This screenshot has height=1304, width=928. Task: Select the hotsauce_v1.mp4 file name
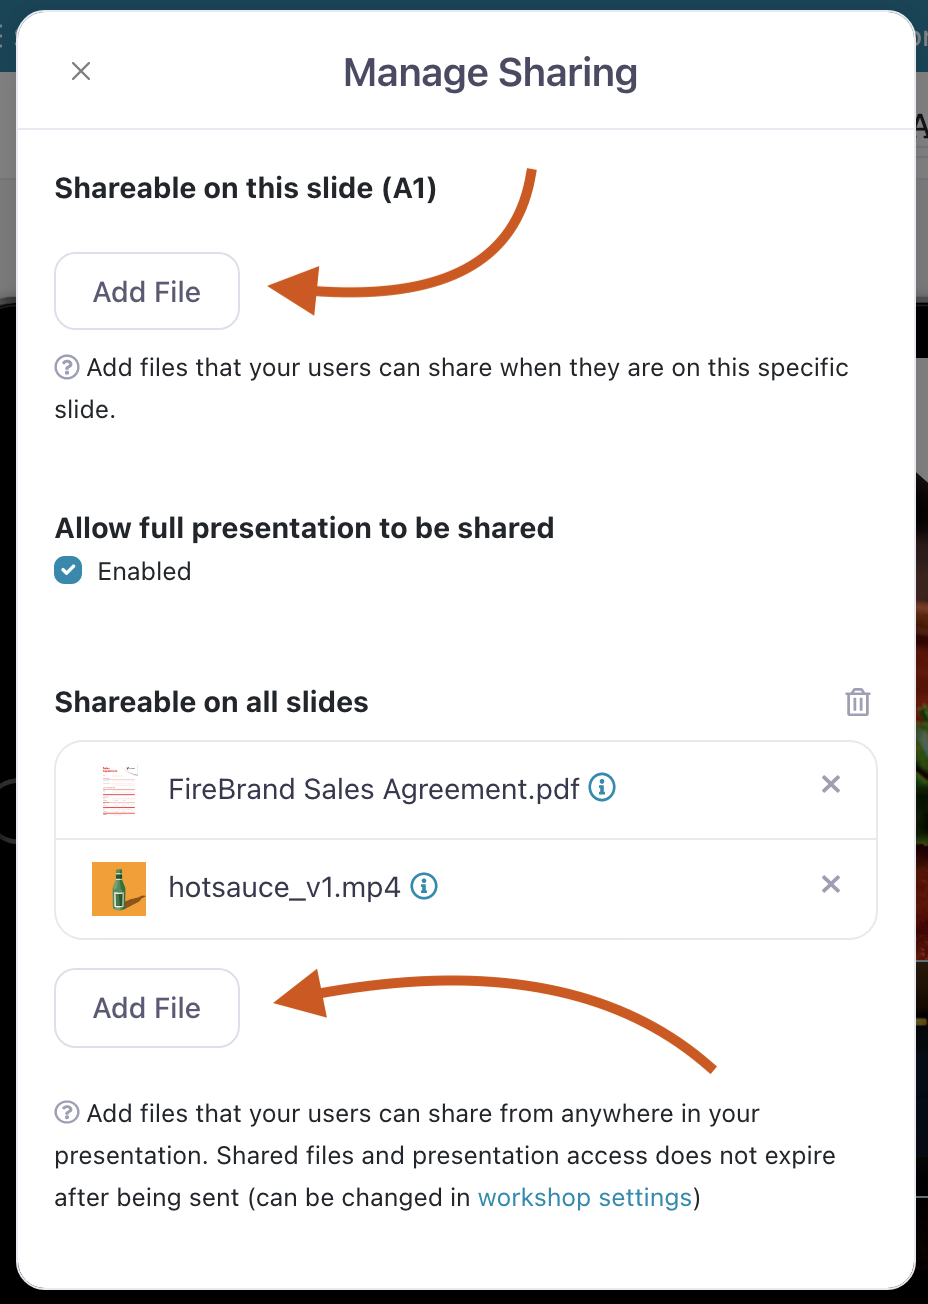284,887
